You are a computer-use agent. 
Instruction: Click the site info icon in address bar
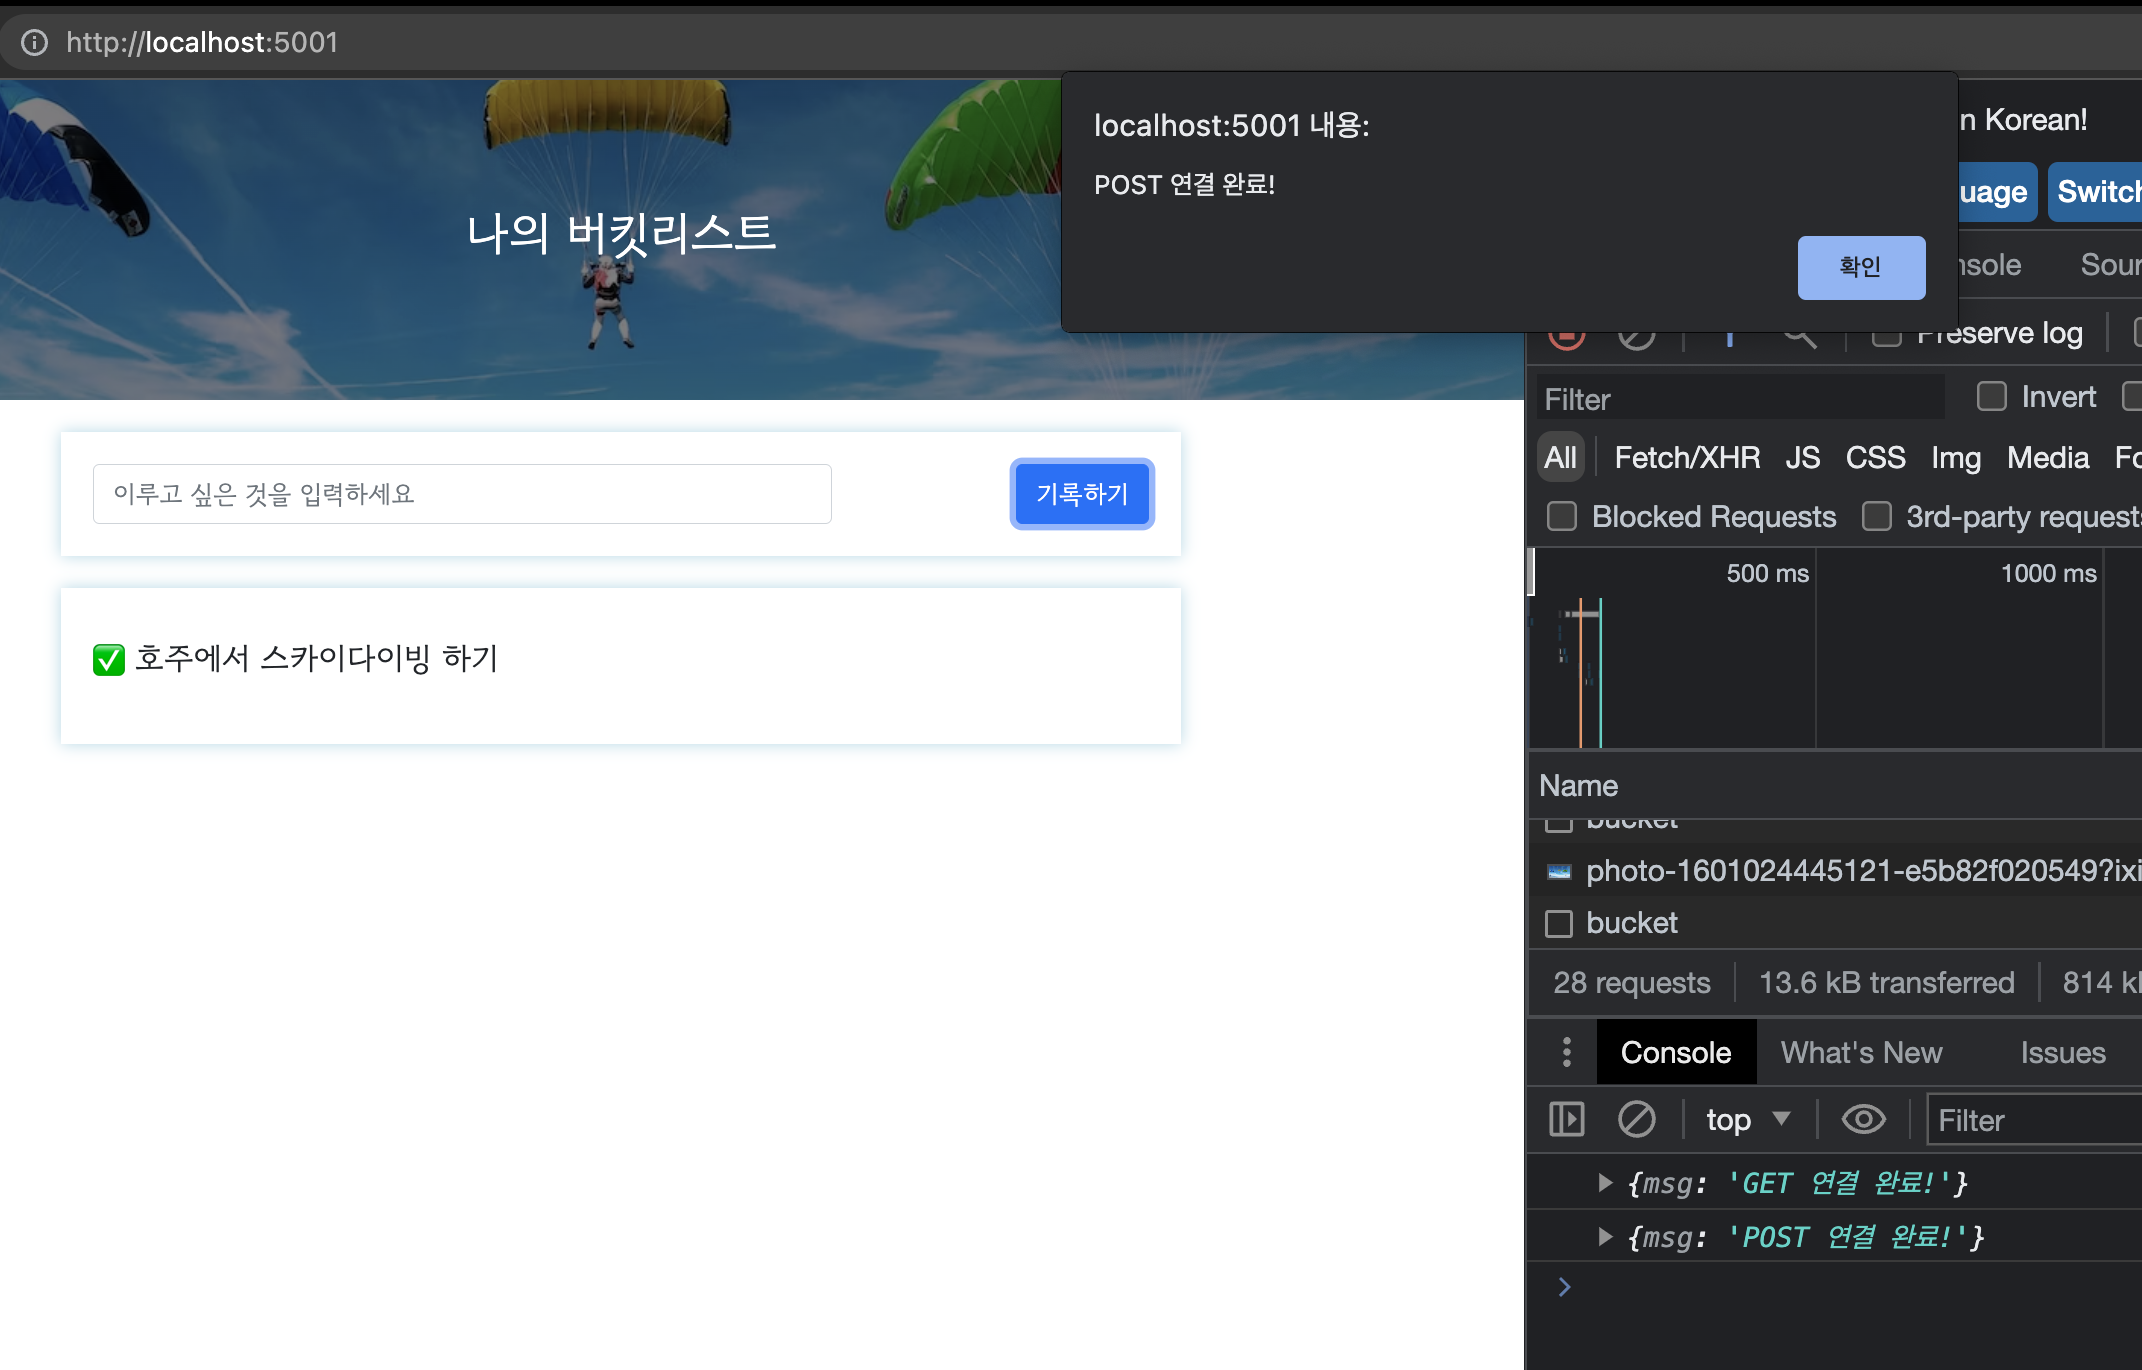(34, 42)
